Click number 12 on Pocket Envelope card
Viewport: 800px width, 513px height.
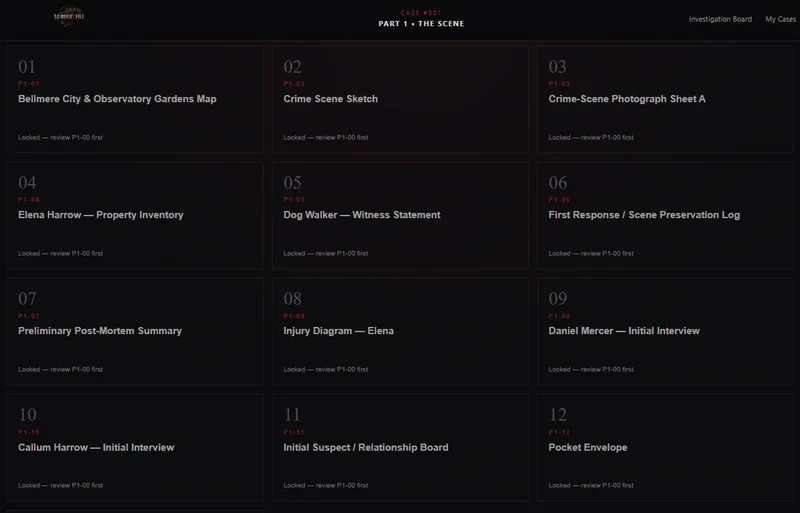[558, 414]
